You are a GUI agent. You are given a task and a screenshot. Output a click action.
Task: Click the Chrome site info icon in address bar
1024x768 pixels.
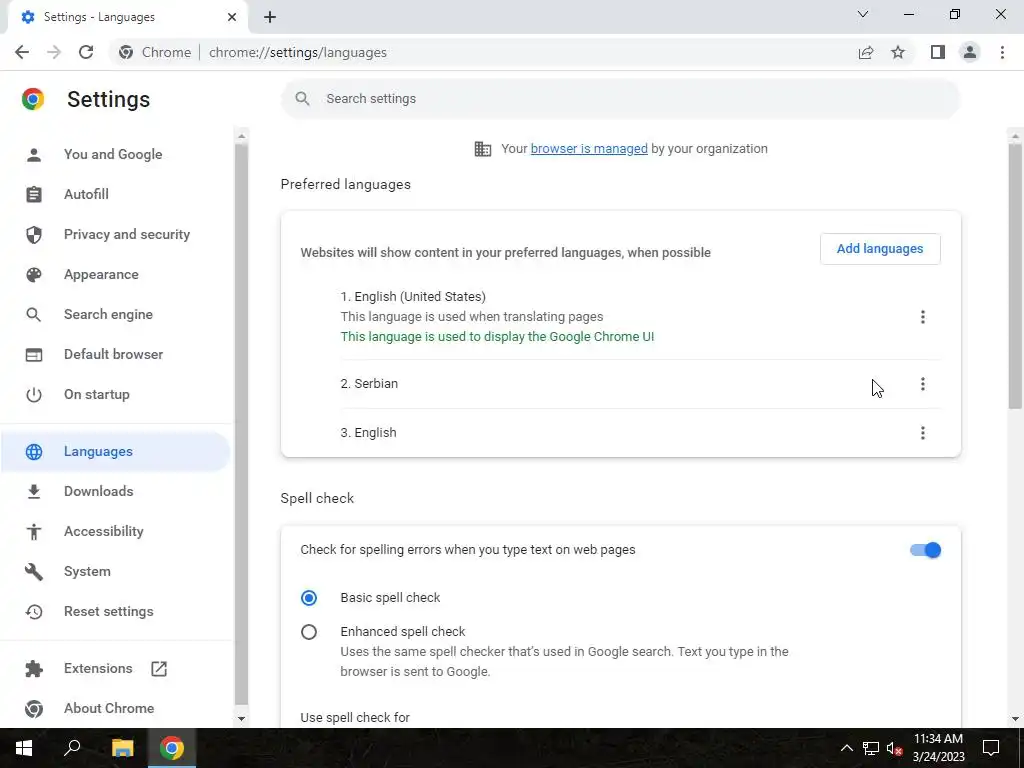126,52
